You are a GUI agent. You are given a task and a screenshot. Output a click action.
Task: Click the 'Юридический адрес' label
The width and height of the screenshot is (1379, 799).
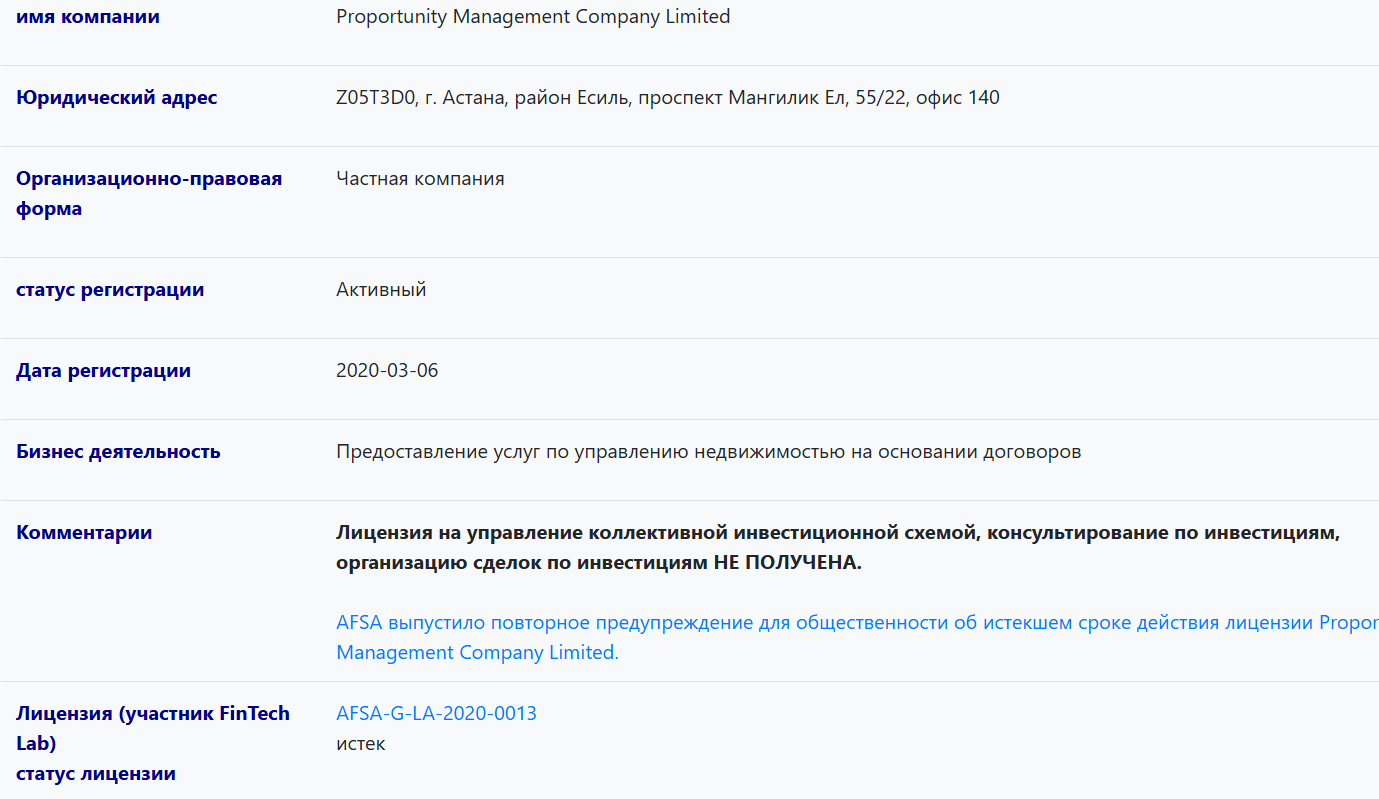tap(116, 98)
